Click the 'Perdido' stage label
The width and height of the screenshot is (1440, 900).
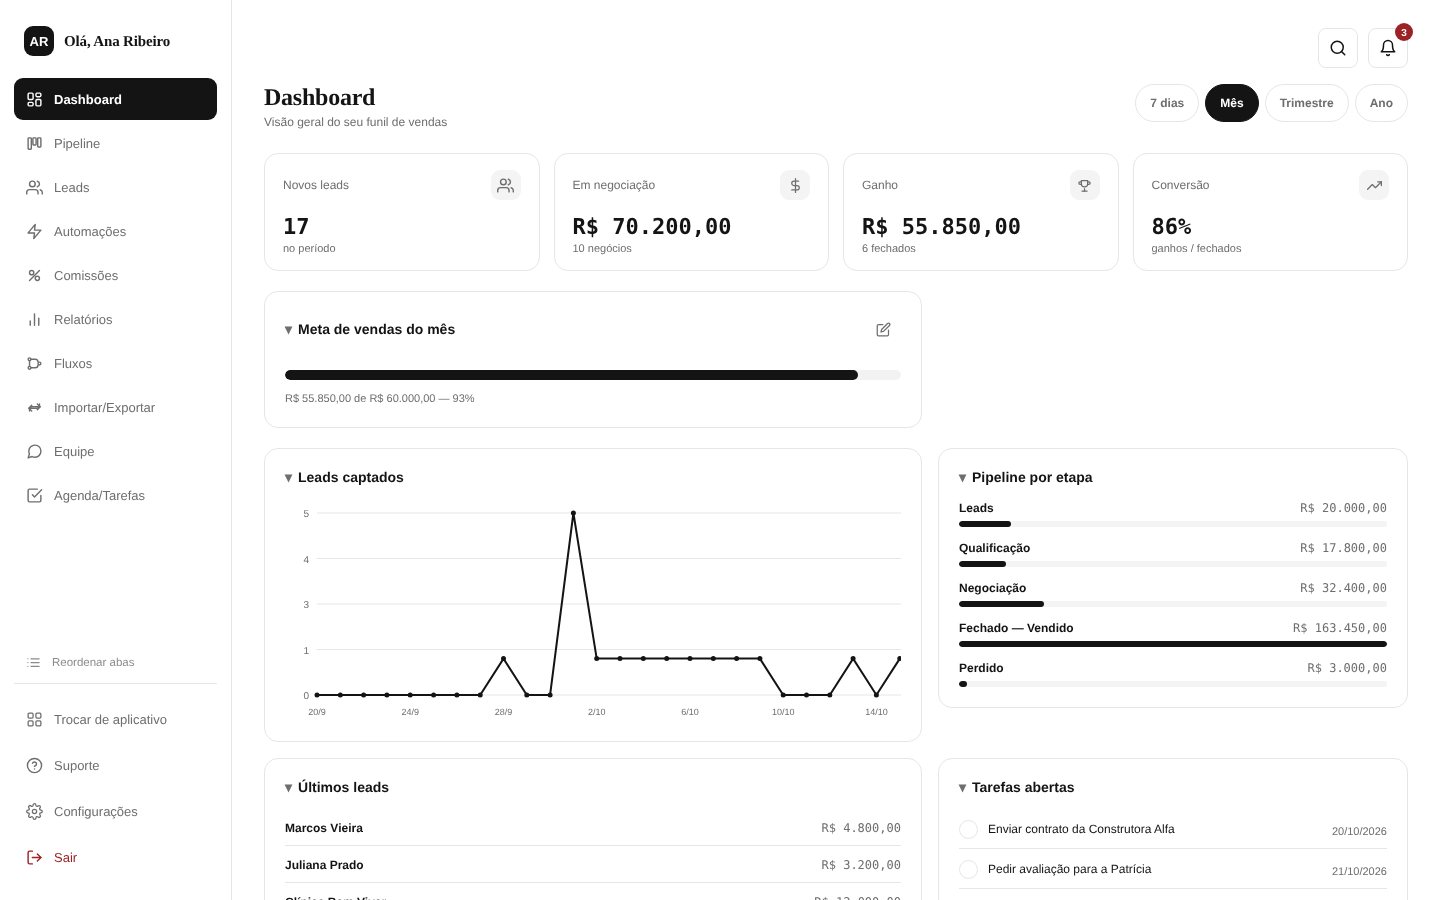[x=981, y=668]
